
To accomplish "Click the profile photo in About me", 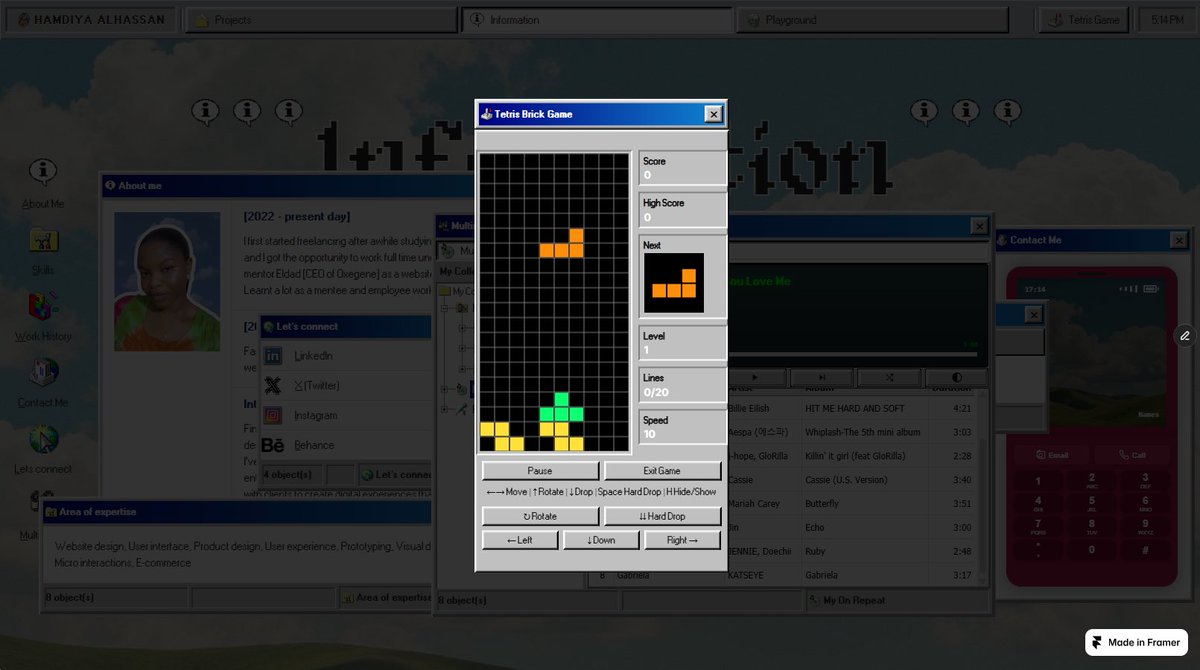I will click(x=167, y=281).
